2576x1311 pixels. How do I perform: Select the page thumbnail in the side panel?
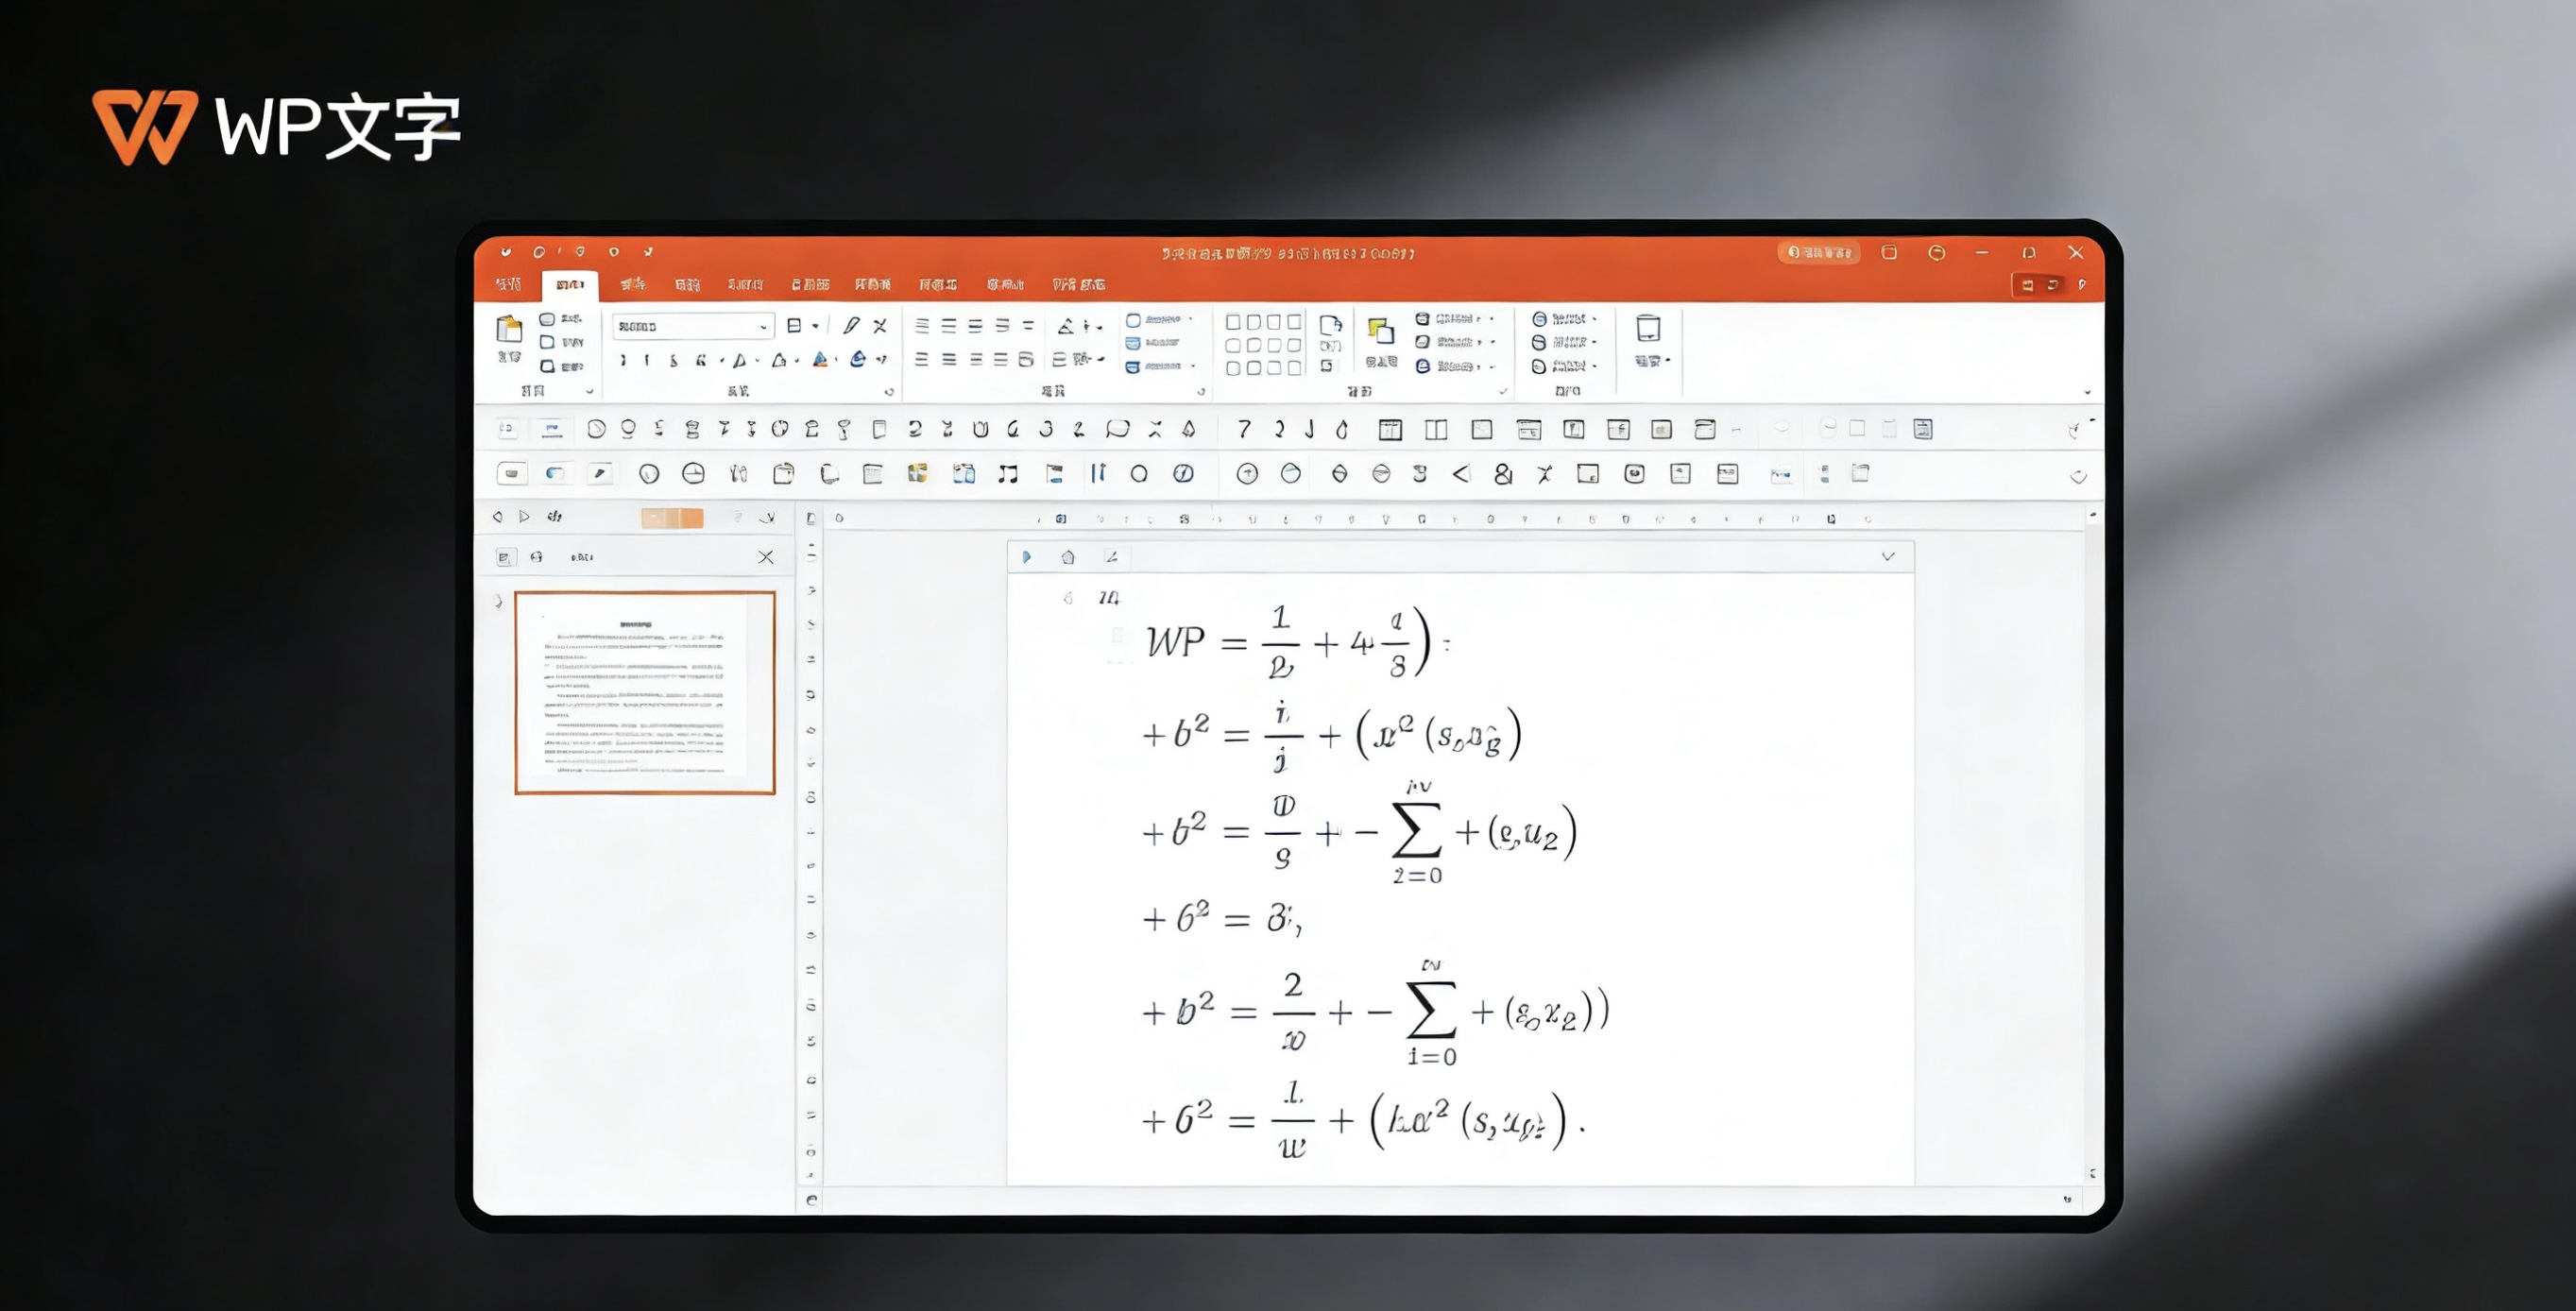pos(645,692)
